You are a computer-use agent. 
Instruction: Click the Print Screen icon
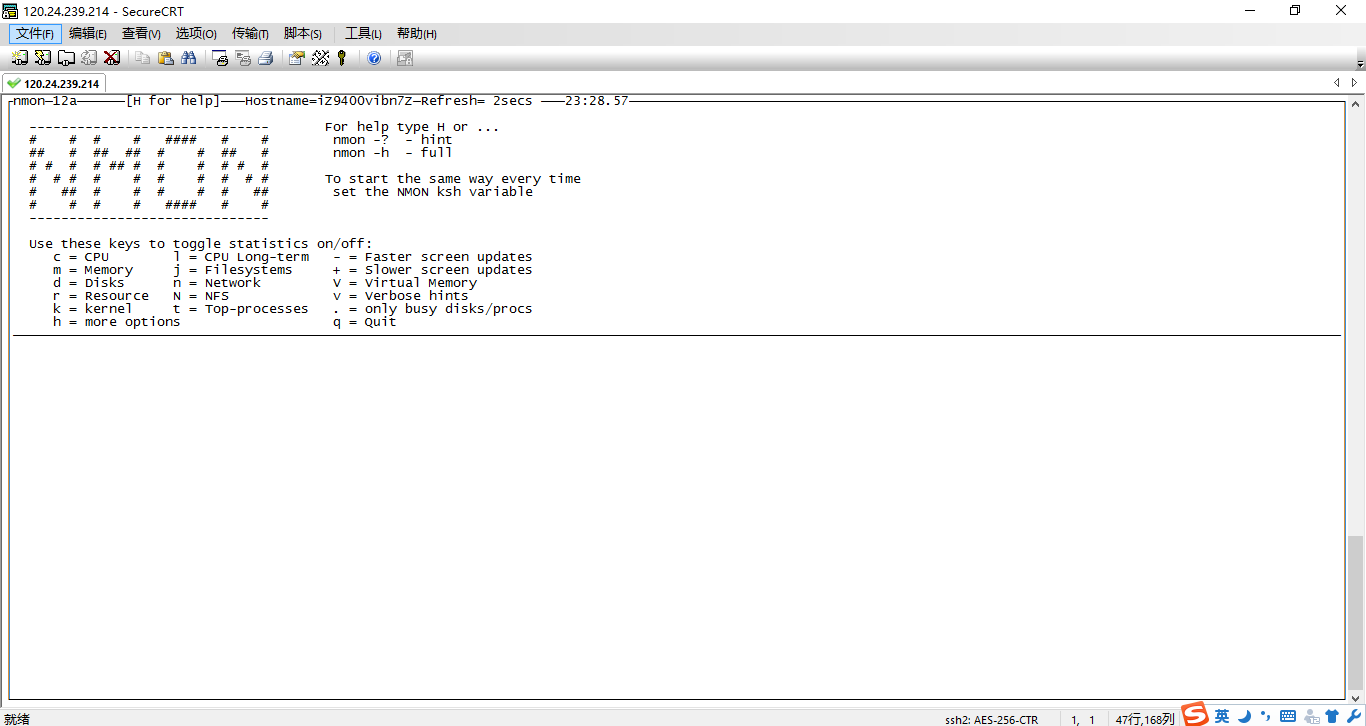(x=220, y=58)
